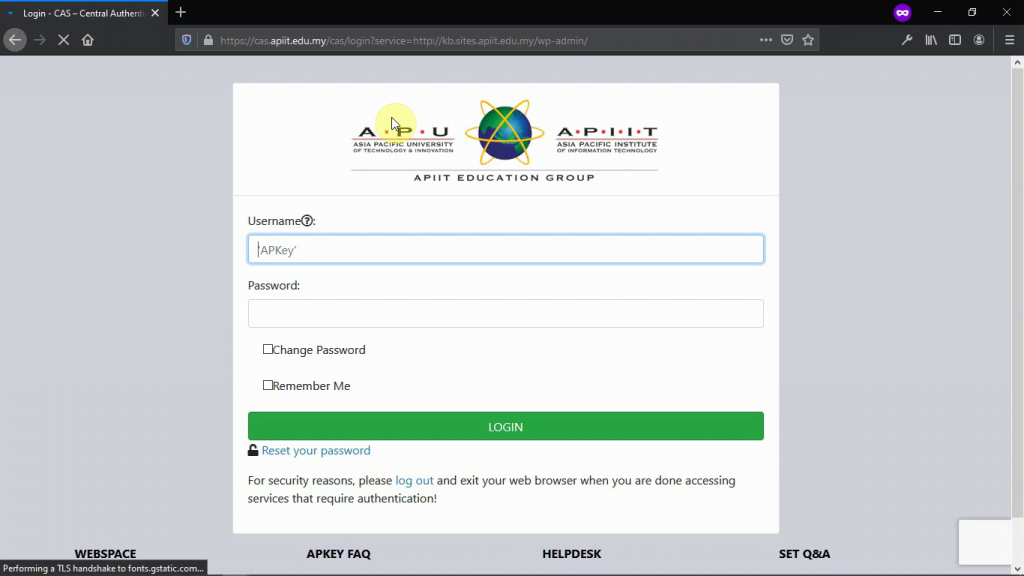1024x576 pixels.
Task: Click the private browsing mask icon
Action: pos(903,12)
